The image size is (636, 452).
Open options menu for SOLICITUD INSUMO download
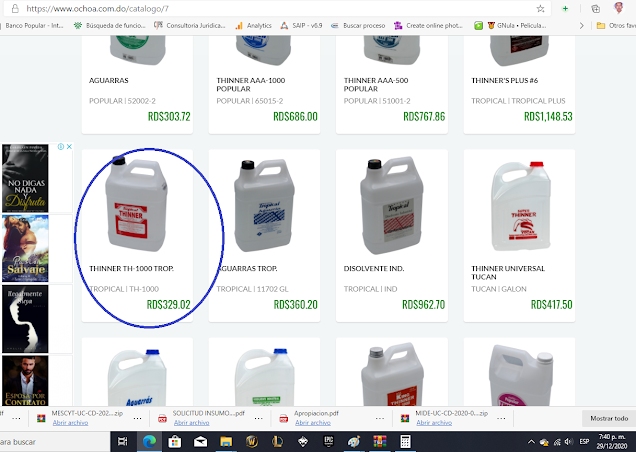click(258, 418)
